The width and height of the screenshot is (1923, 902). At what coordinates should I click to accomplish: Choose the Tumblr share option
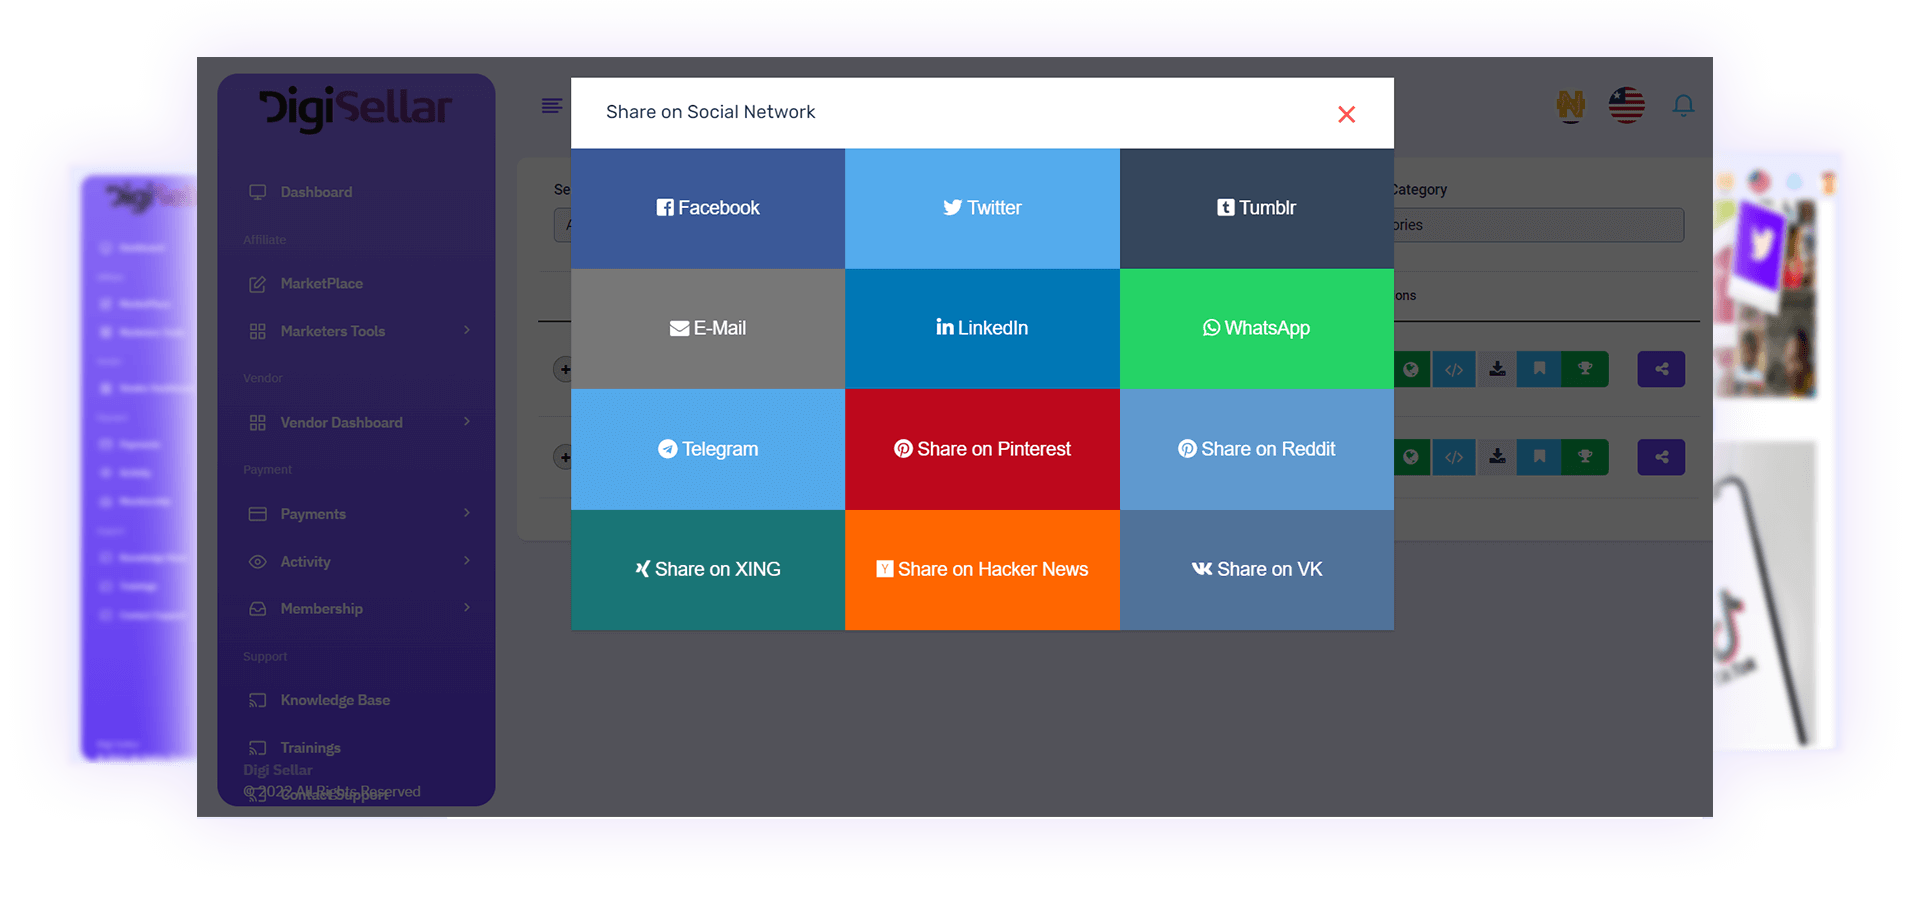[x=1257, y=208]
